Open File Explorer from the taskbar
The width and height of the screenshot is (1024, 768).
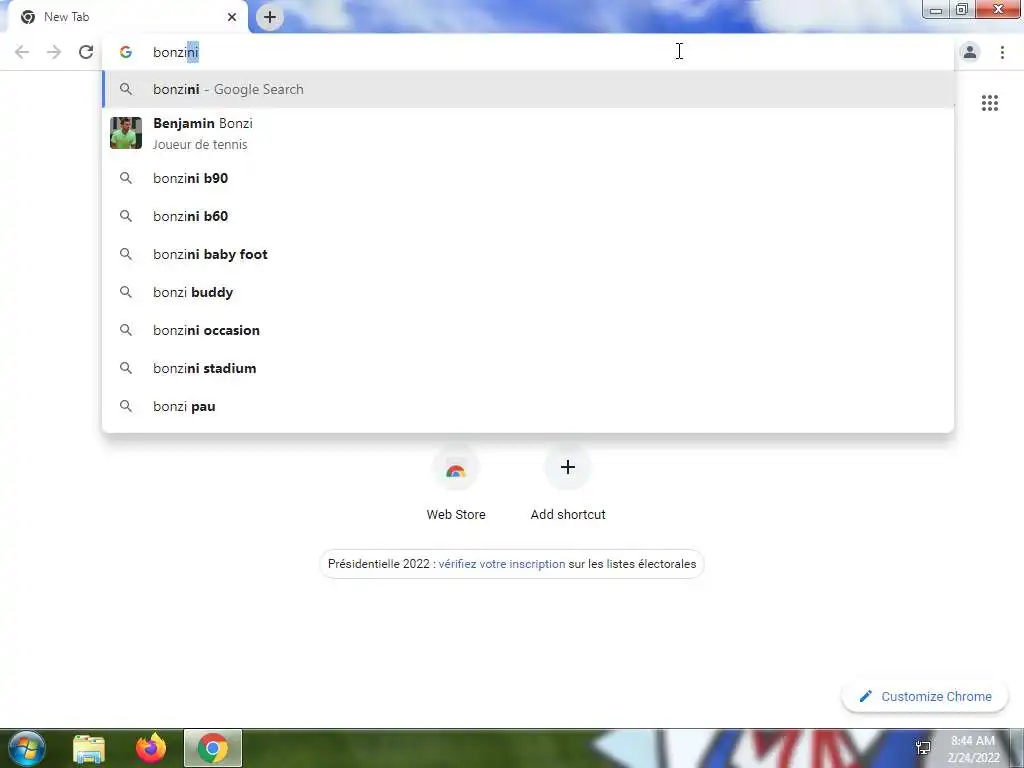(89, 748)
